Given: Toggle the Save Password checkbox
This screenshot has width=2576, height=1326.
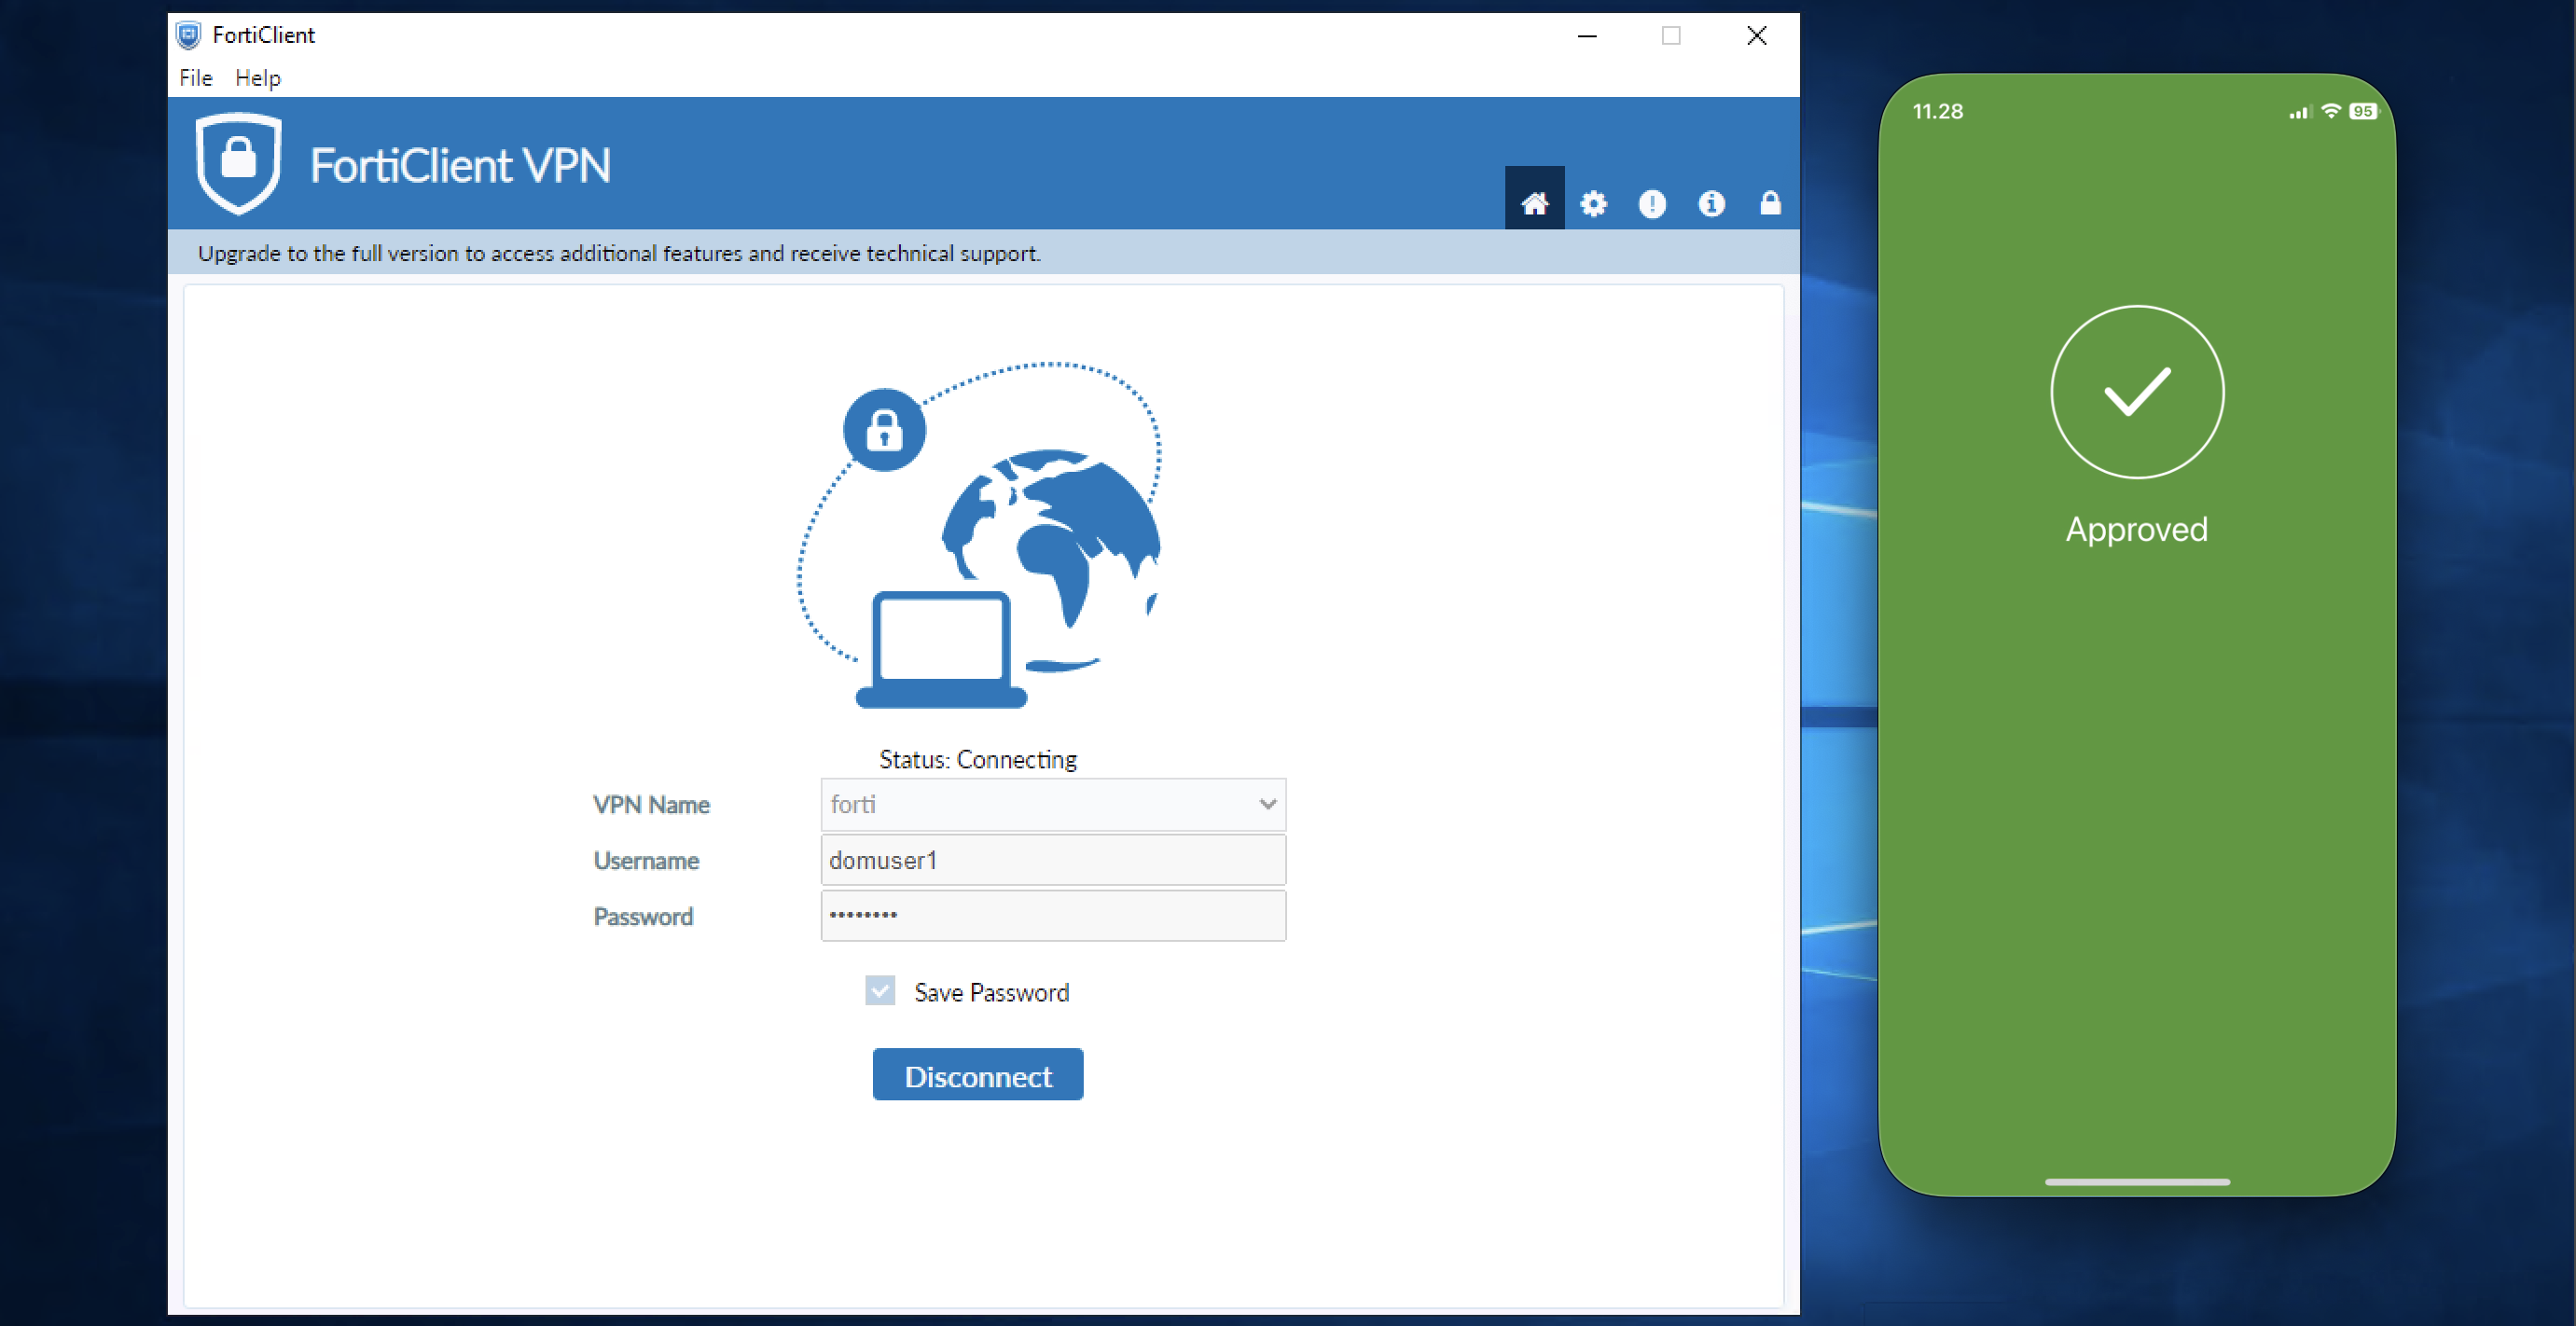Looking at the screenshot, I should (x=880, y=991).
